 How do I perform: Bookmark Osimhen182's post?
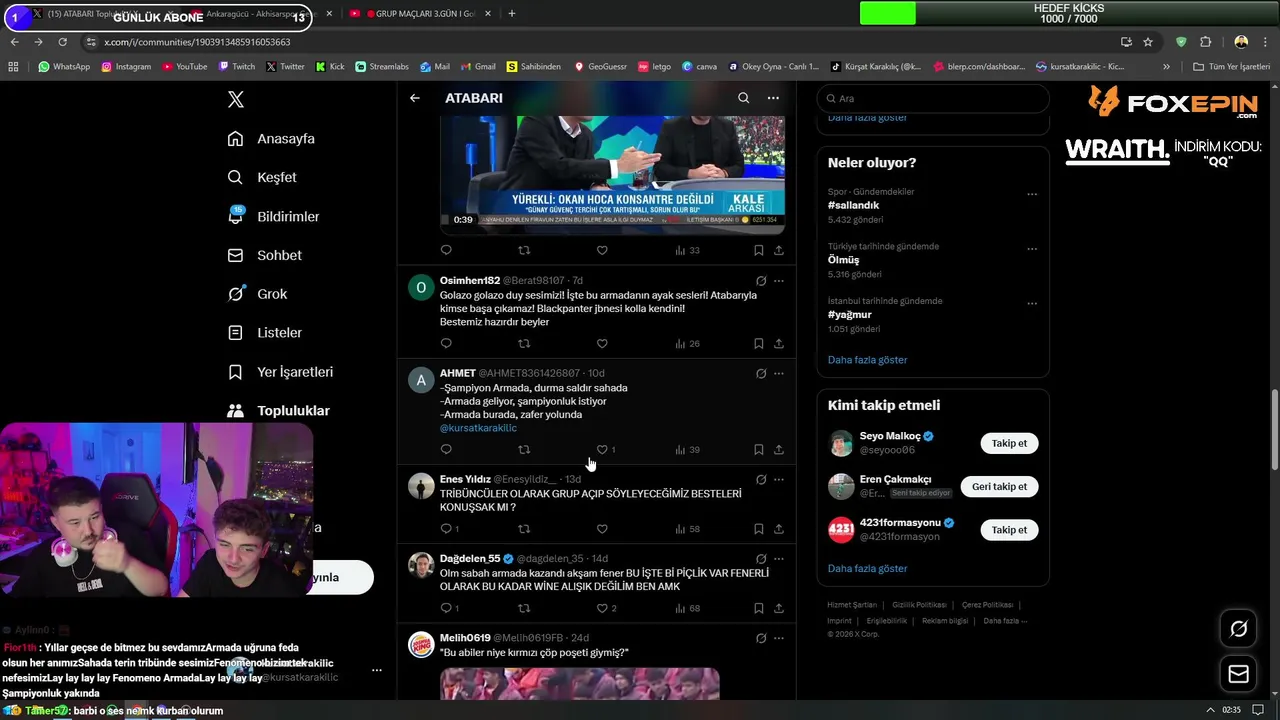759,344
